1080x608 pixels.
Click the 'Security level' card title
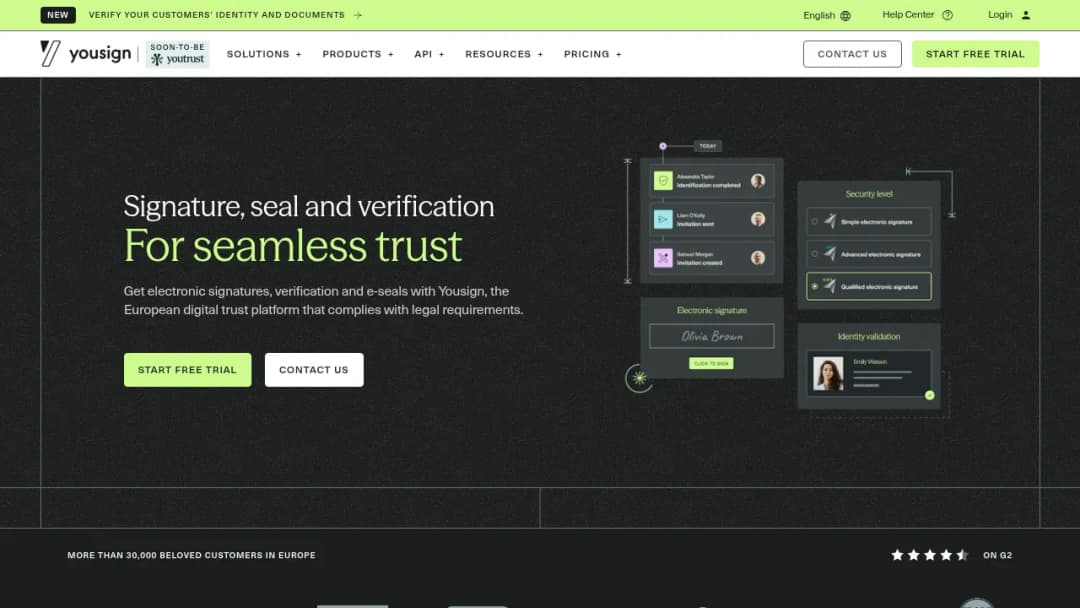[869, 194]
